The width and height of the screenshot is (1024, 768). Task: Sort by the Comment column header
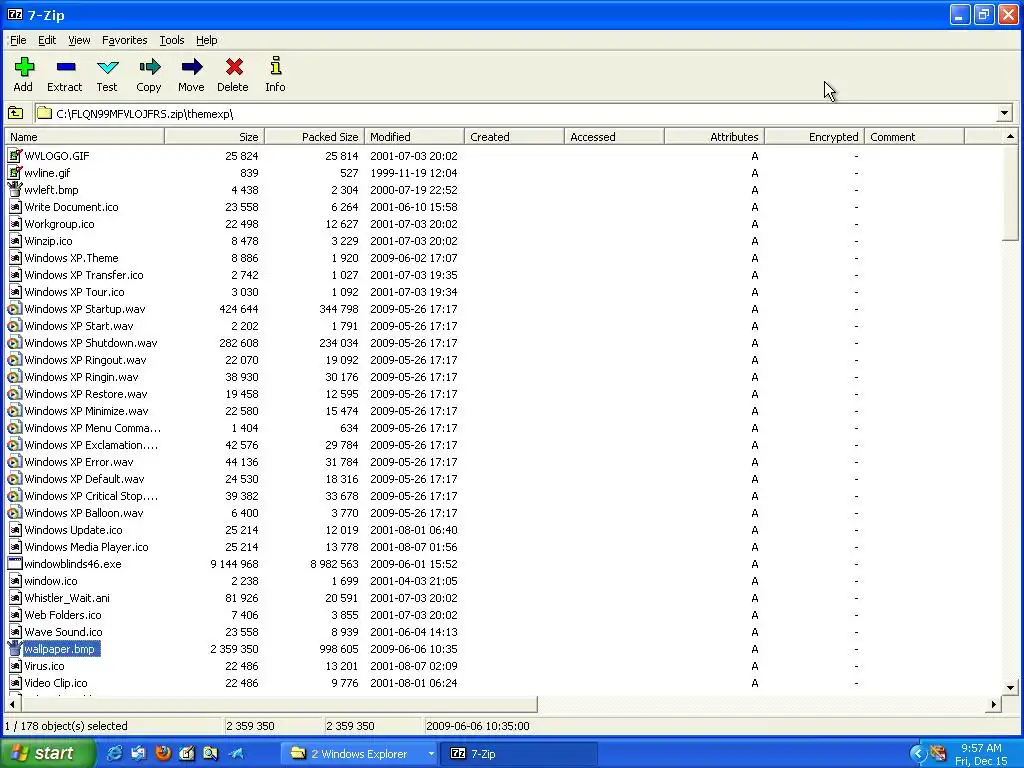[914, 136]
